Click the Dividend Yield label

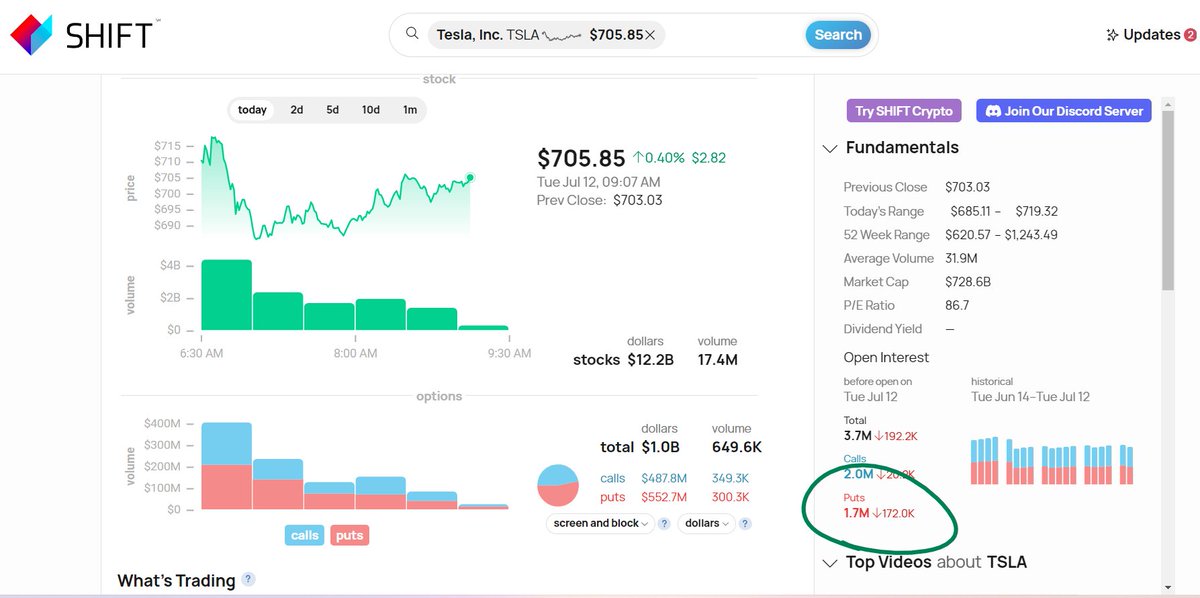click(x=882, y=329)
